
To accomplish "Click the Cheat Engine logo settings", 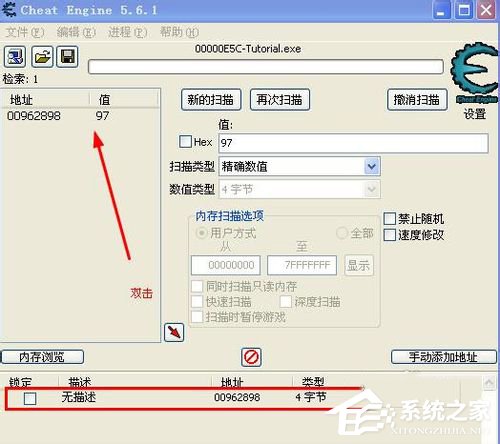I will tap(474, 73).
